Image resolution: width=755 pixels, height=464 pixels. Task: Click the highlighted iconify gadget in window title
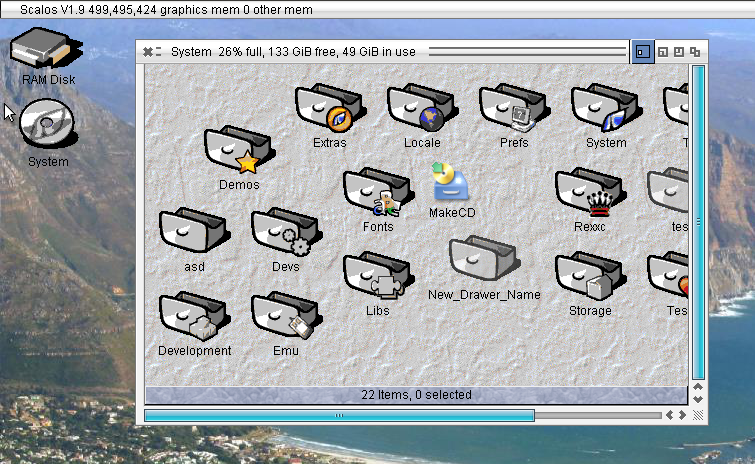(642, 51)
